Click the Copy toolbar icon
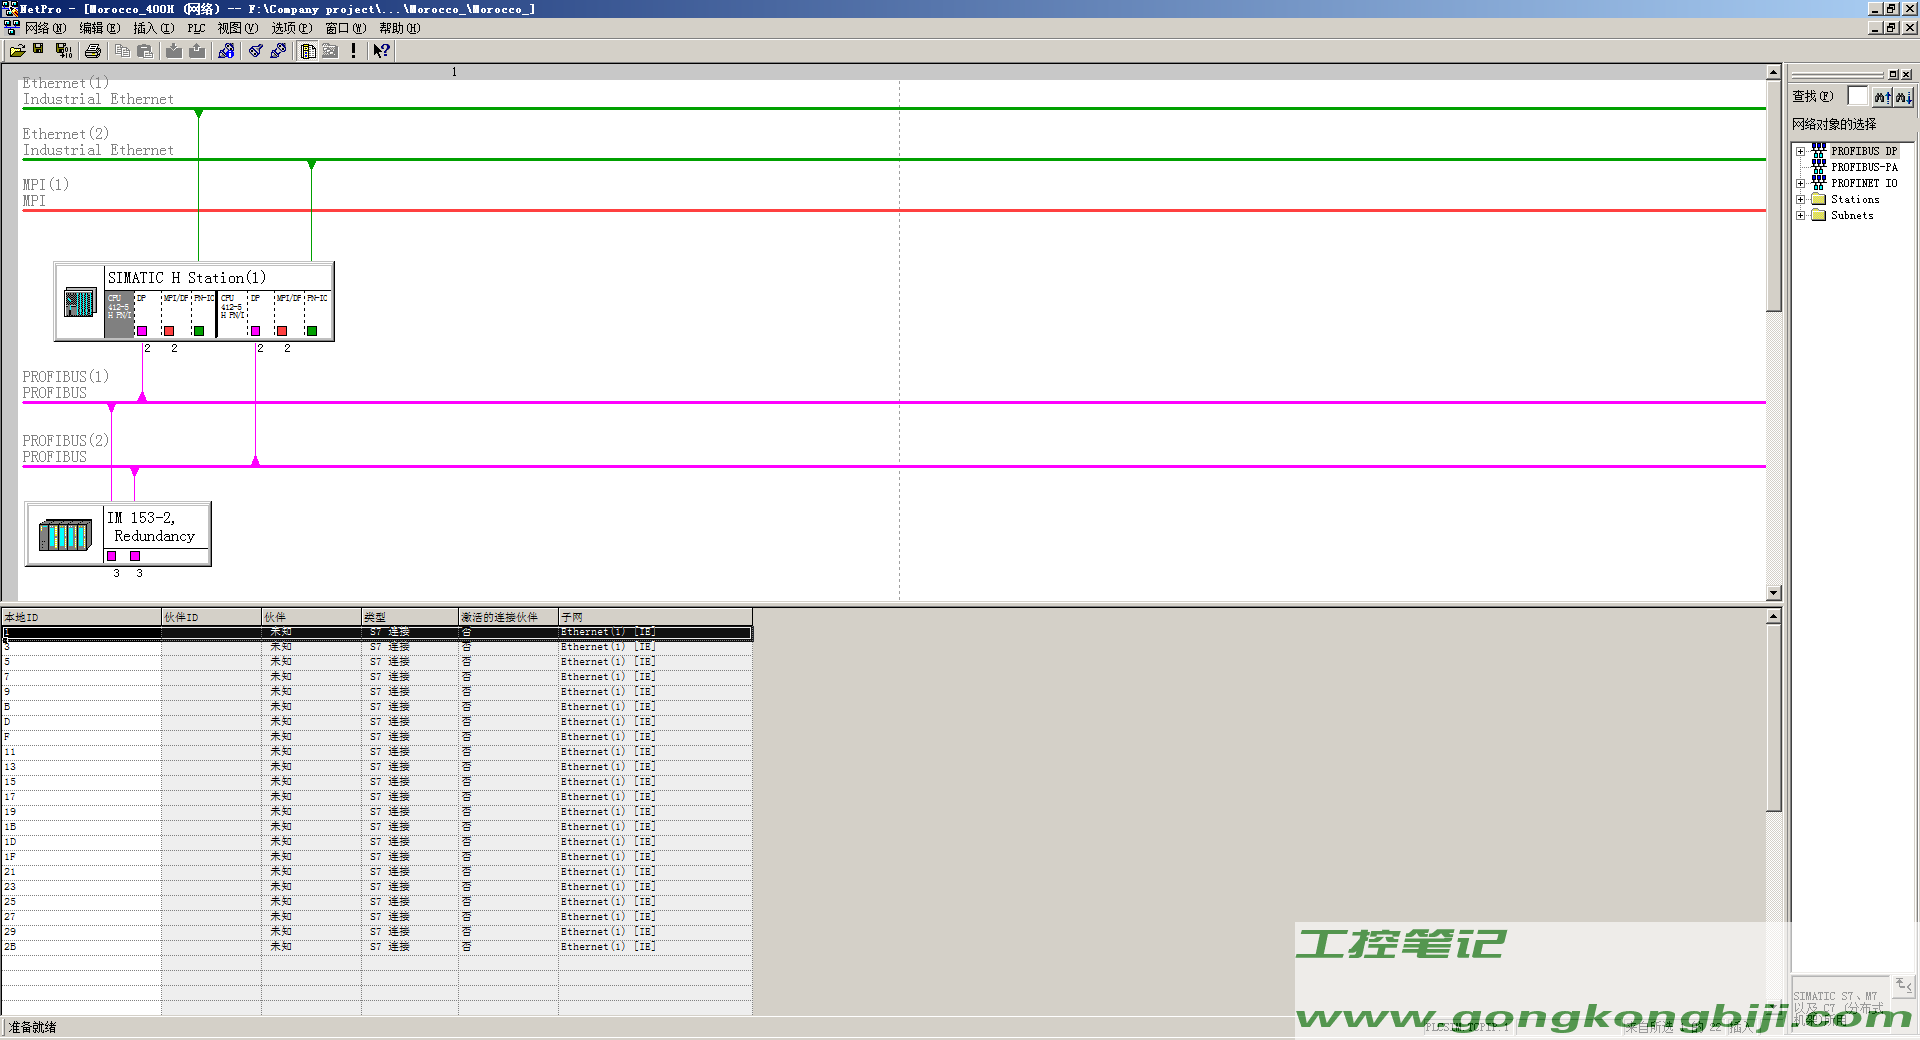 [122, 51]
